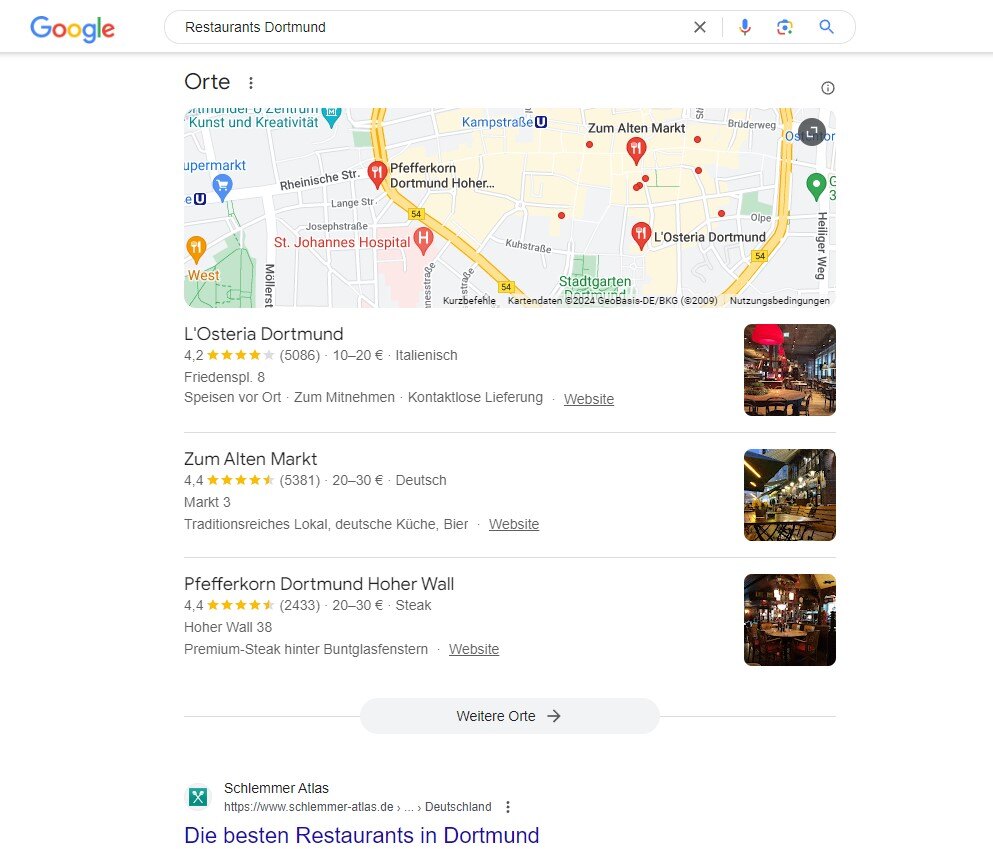Open Orte three-dot options menu
This screenshot has width=993, height=849.
pos(251,83)
